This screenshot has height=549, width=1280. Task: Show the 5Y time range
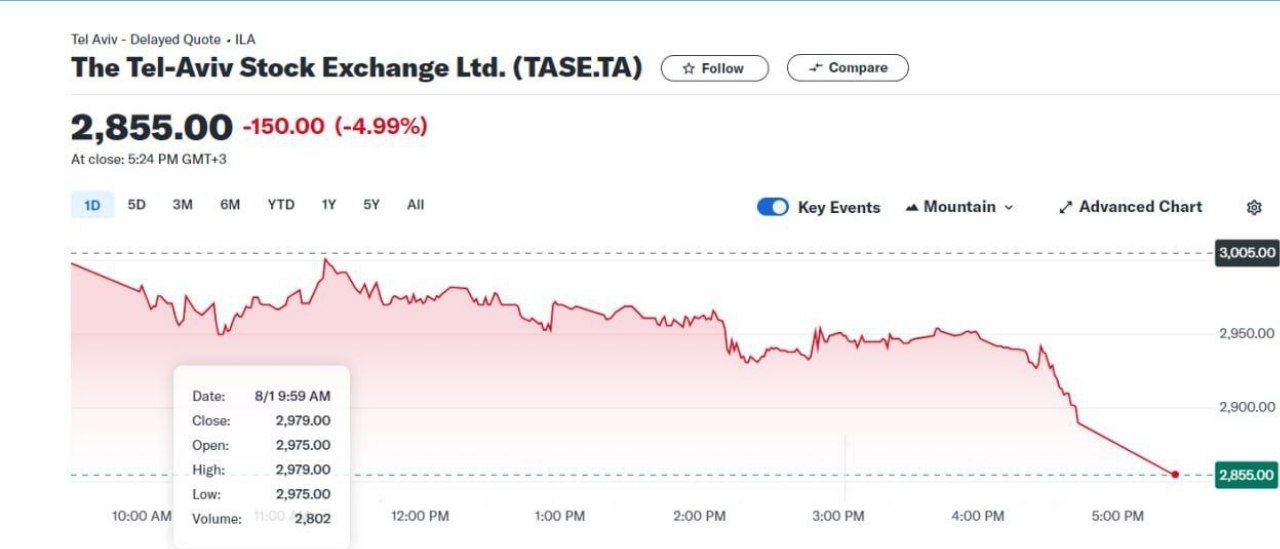coord(371,205)
